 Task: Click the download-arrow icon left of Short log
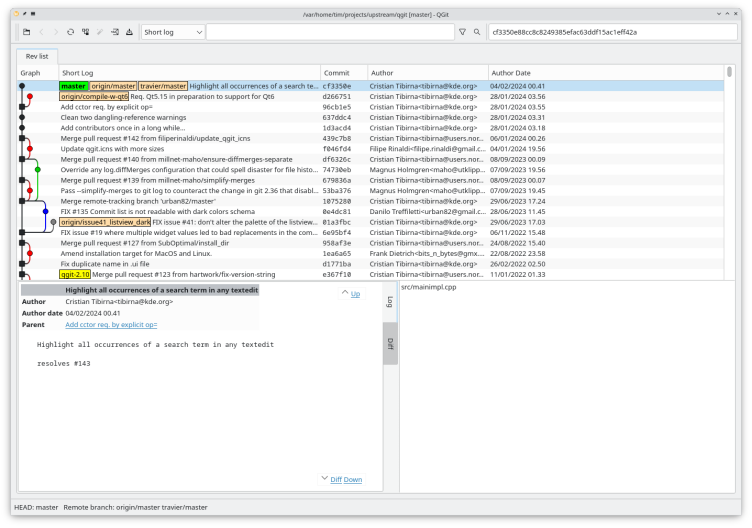pyautogui.click(x=130, y=33)
